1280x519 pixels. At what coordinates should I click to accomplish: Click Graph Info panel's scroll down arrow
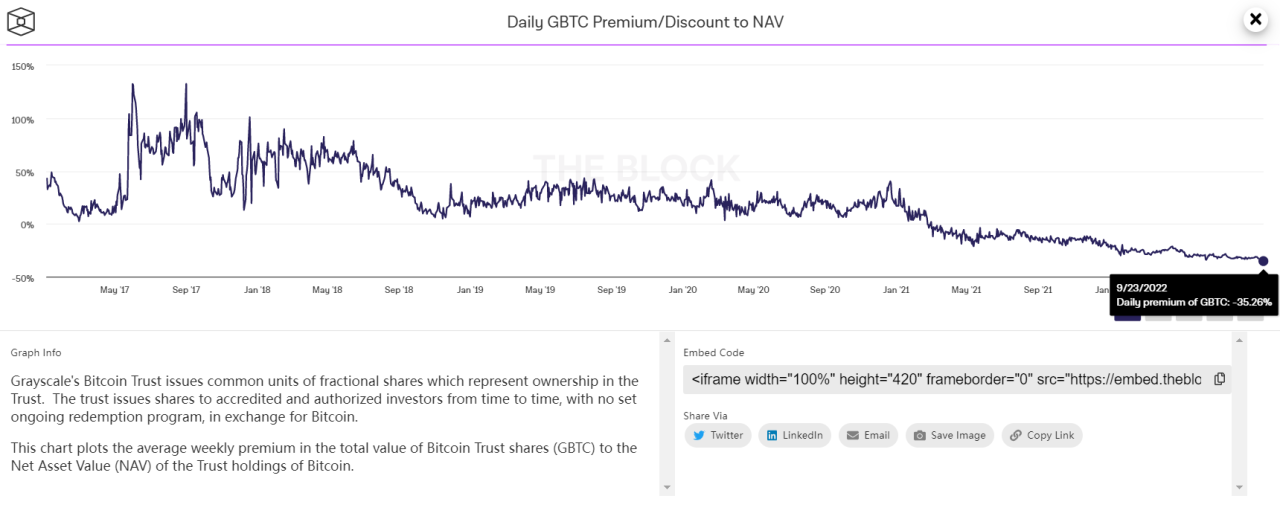coord(666,487)
